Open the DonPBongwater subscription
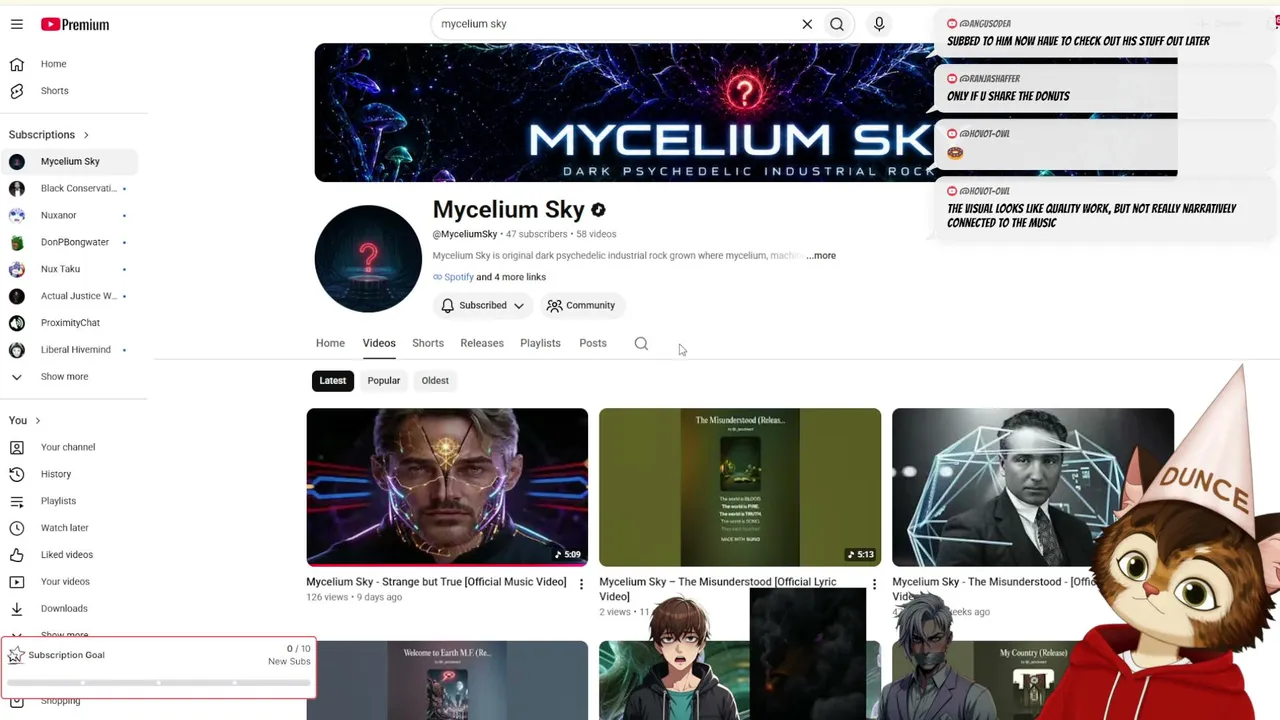This screenshot has height=720, width=1280. (x=69, y=242)
